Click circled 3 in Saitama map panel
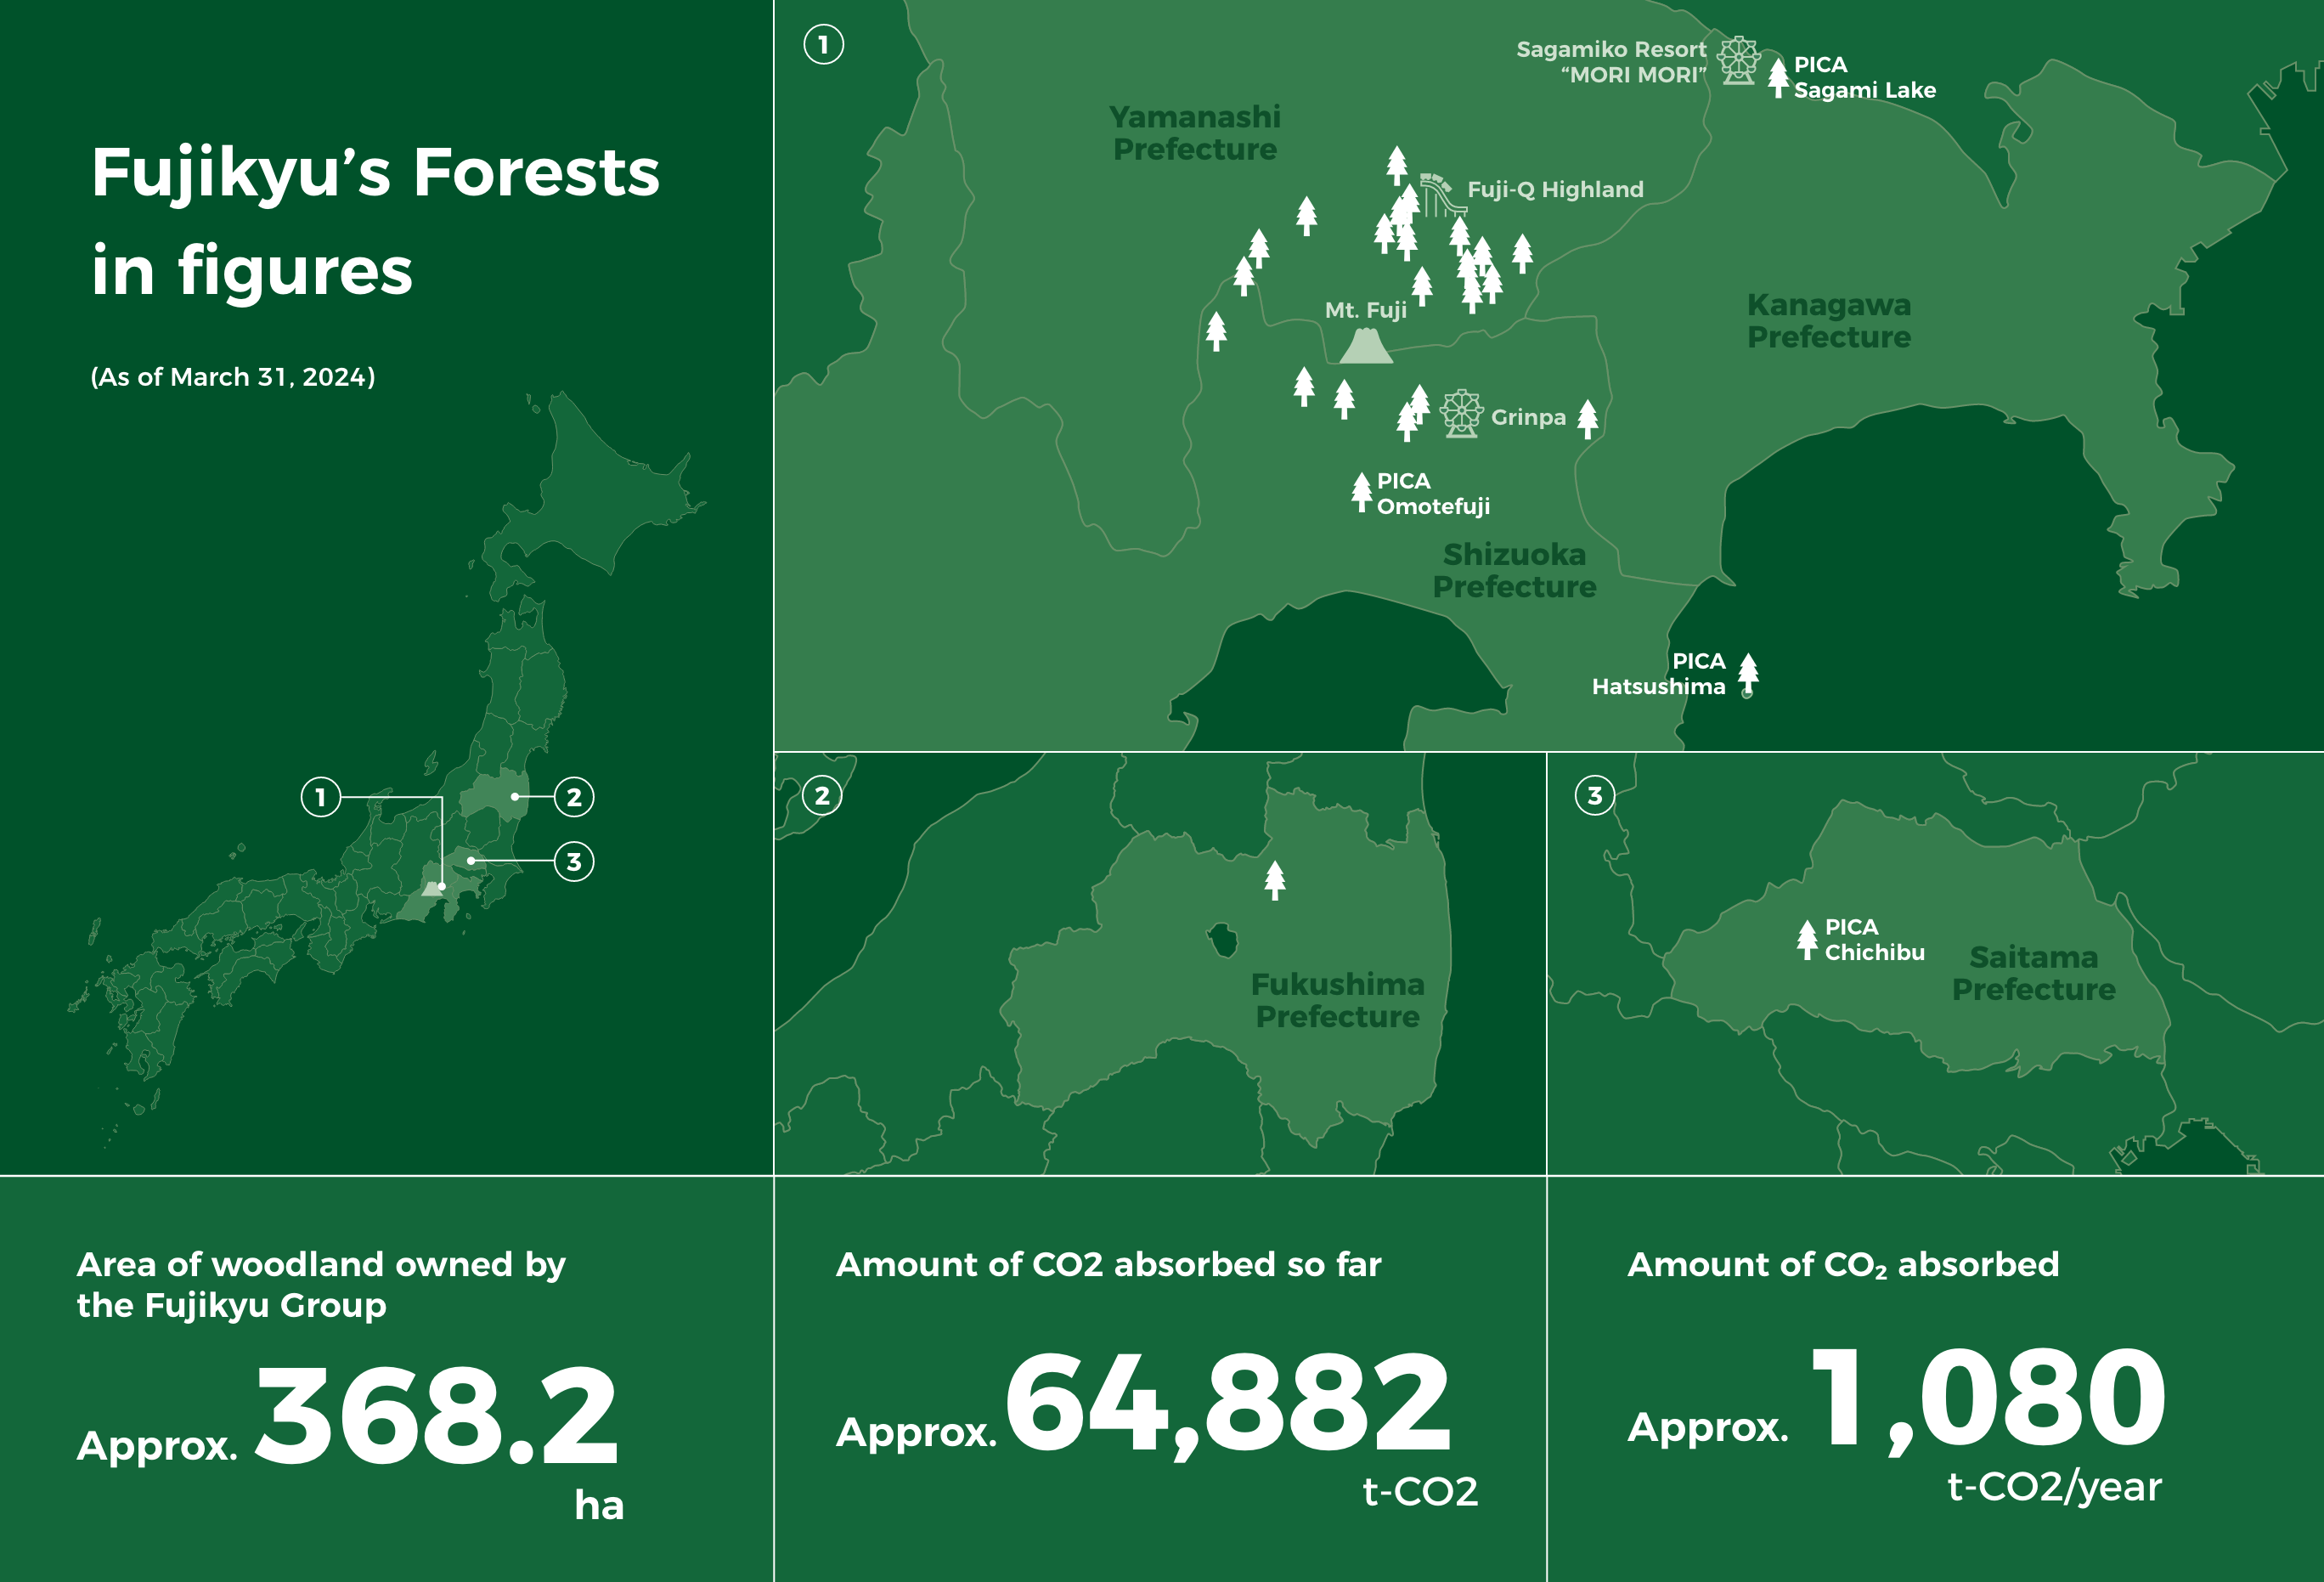This screenshot has height=1582, width=2324. pos(1595,796)
